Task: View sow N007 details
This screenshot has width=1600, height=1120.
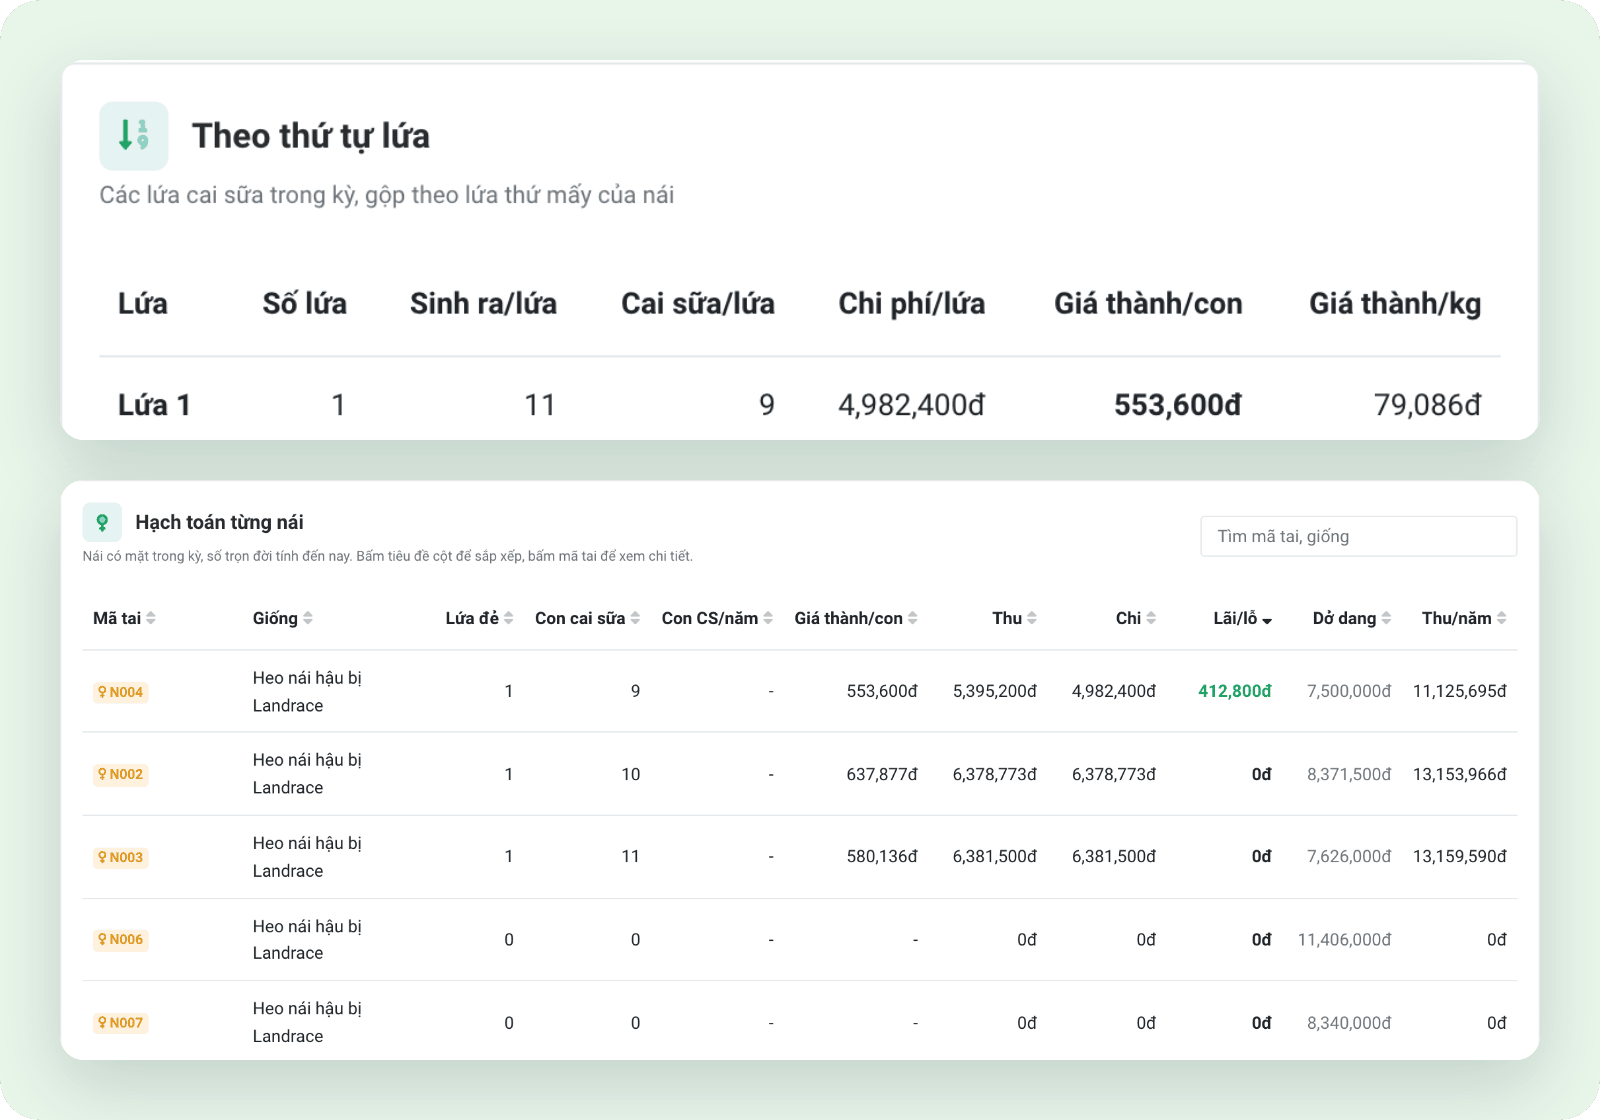Action: [x=121, y=1022]
